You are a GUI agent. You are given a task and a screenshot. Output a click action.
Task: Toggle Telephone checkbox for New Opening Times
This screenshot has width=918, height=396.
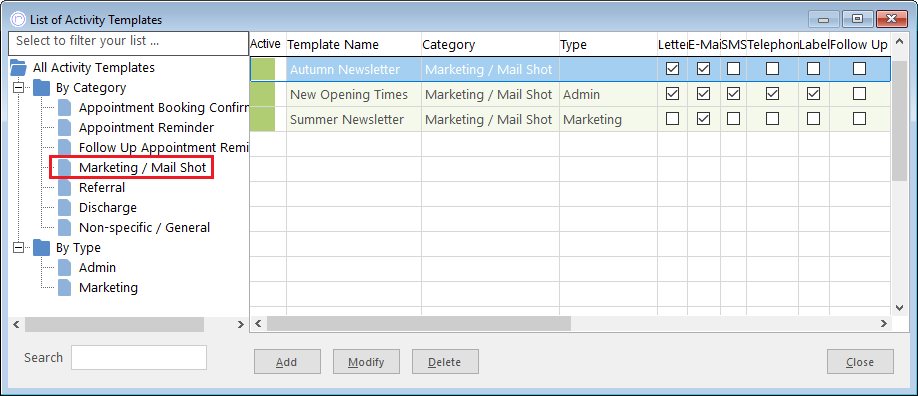click(773, 94)
